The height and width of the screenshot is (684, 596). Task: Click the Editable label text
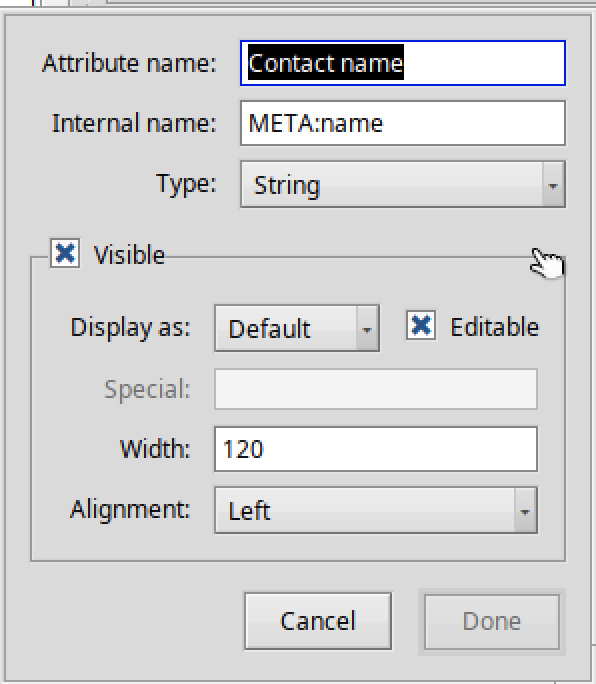click(495, 327)
